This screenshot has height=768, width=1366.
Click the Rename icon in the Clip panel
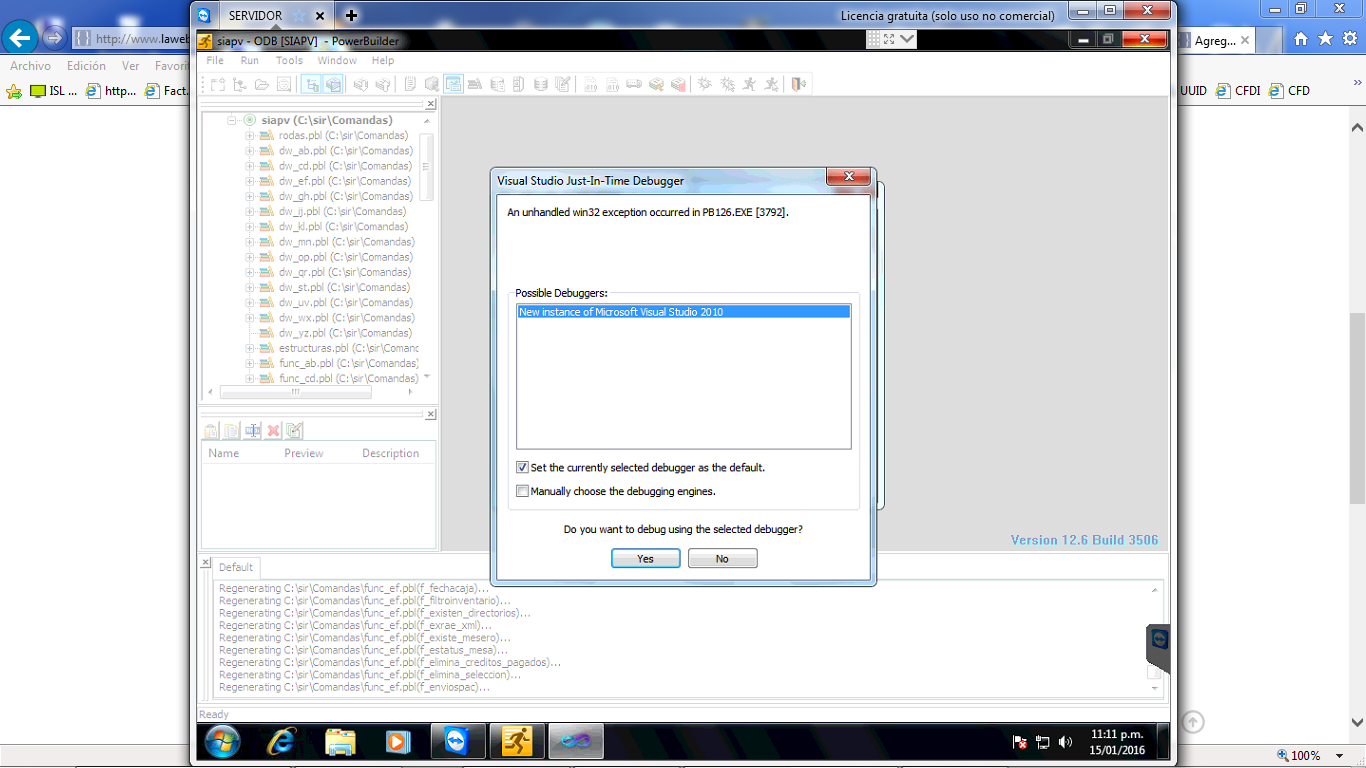[253, 431]
